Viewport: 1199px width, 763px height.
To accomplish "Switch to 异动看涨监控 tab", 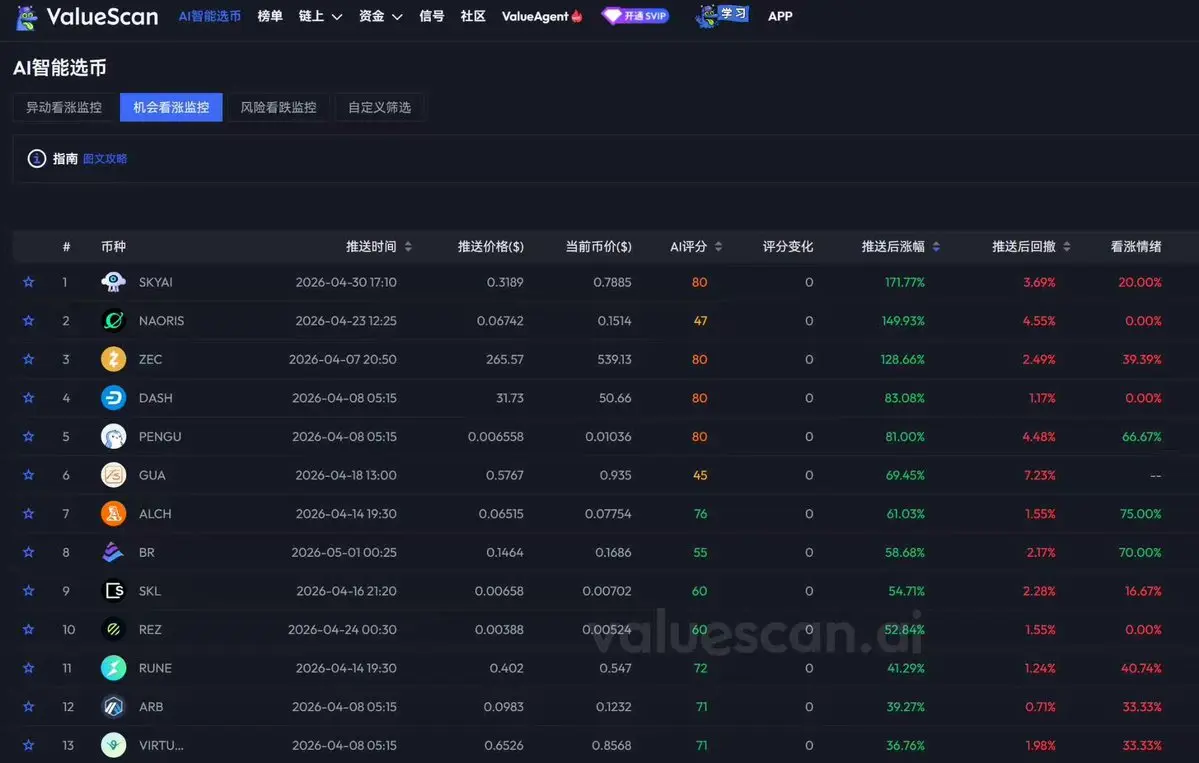I will (64, 107).
